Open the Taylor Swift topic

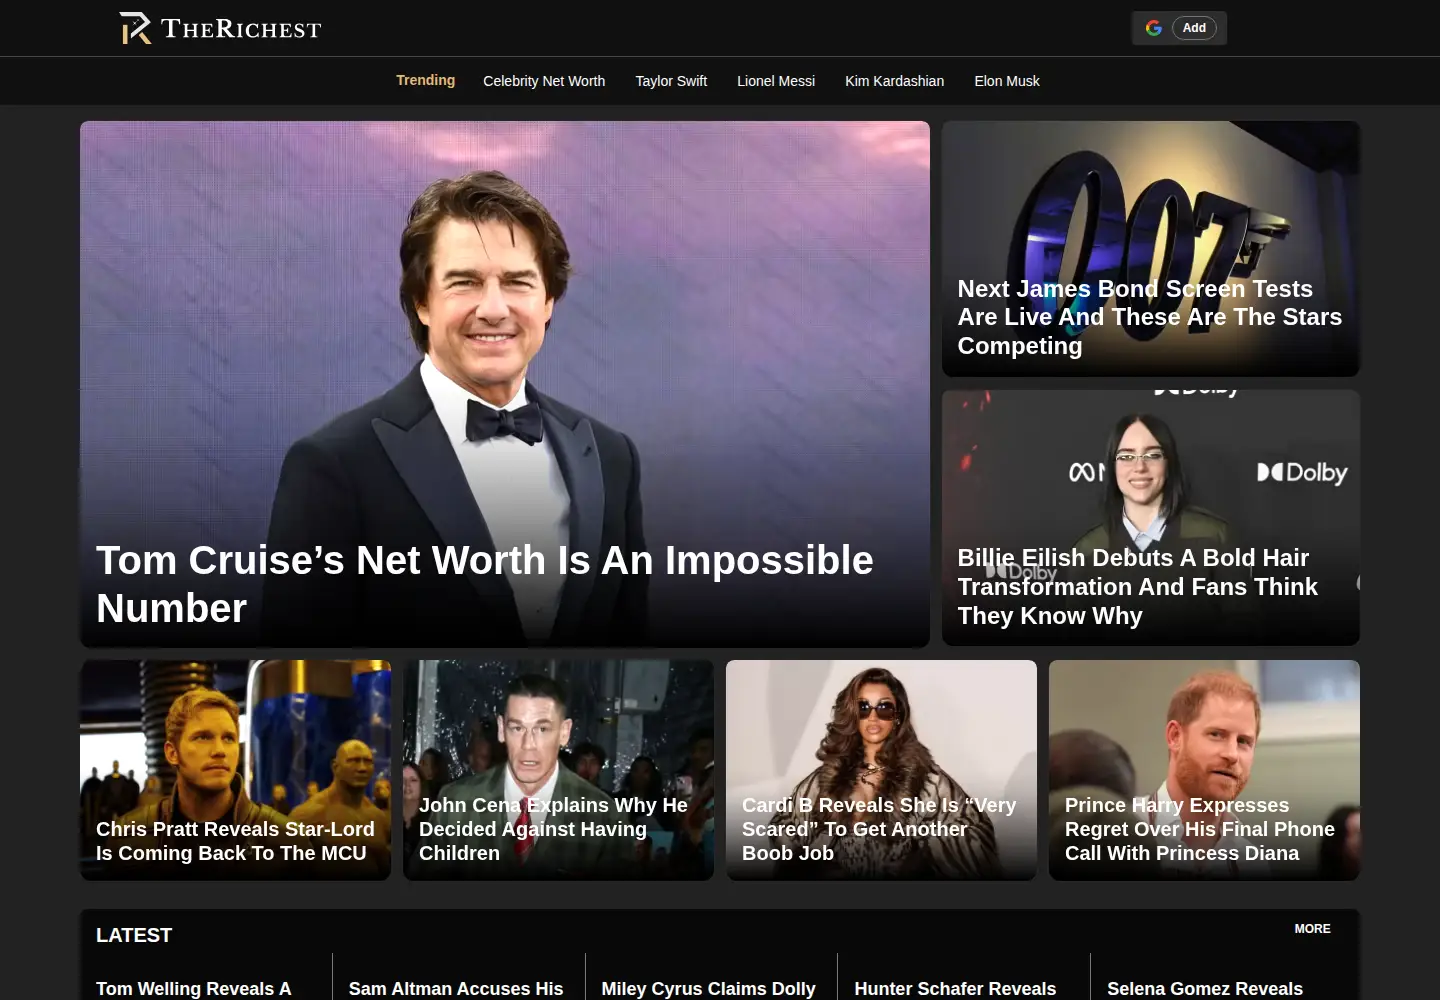tap(671, 81)
